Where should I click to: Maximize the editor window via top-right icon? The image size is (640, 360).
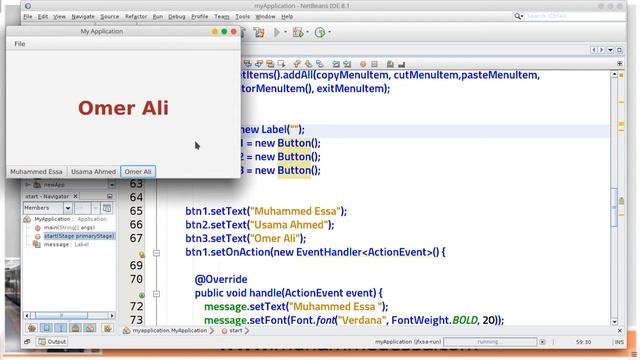point(620,50)
